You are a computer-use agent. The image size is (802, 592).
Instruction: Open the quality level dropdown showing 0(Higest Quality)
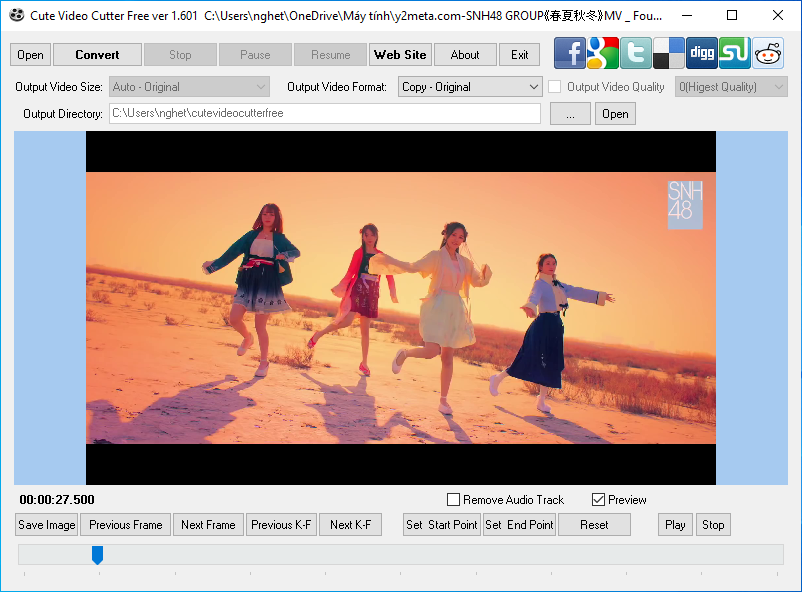[729, 87]
